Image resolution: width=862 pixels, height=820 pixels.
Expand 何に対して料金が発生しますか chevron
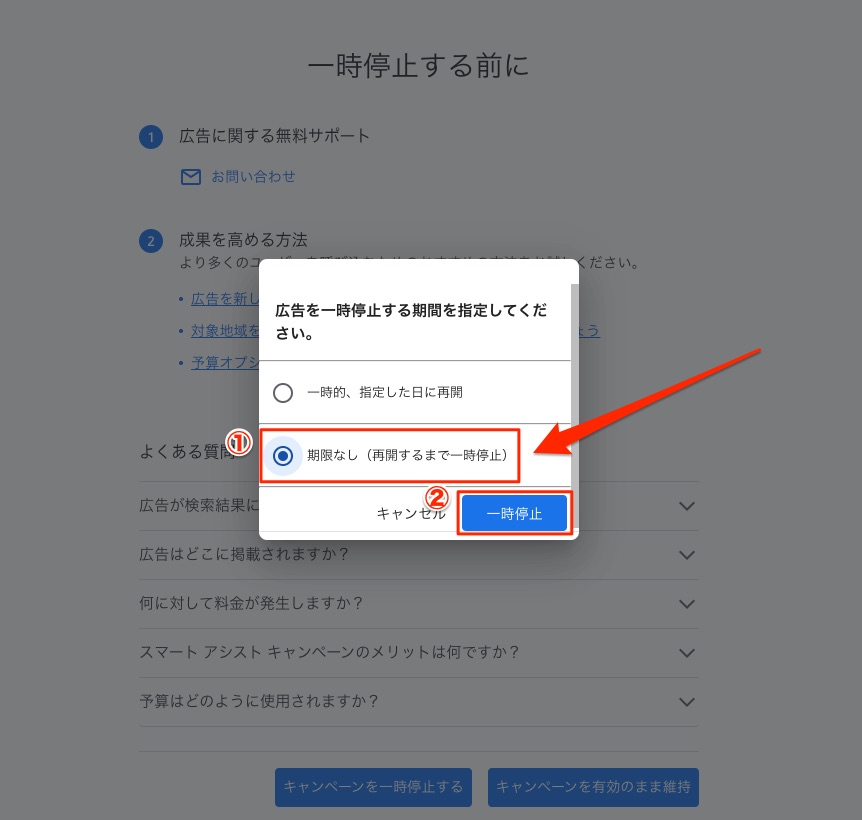coord(687,604)
